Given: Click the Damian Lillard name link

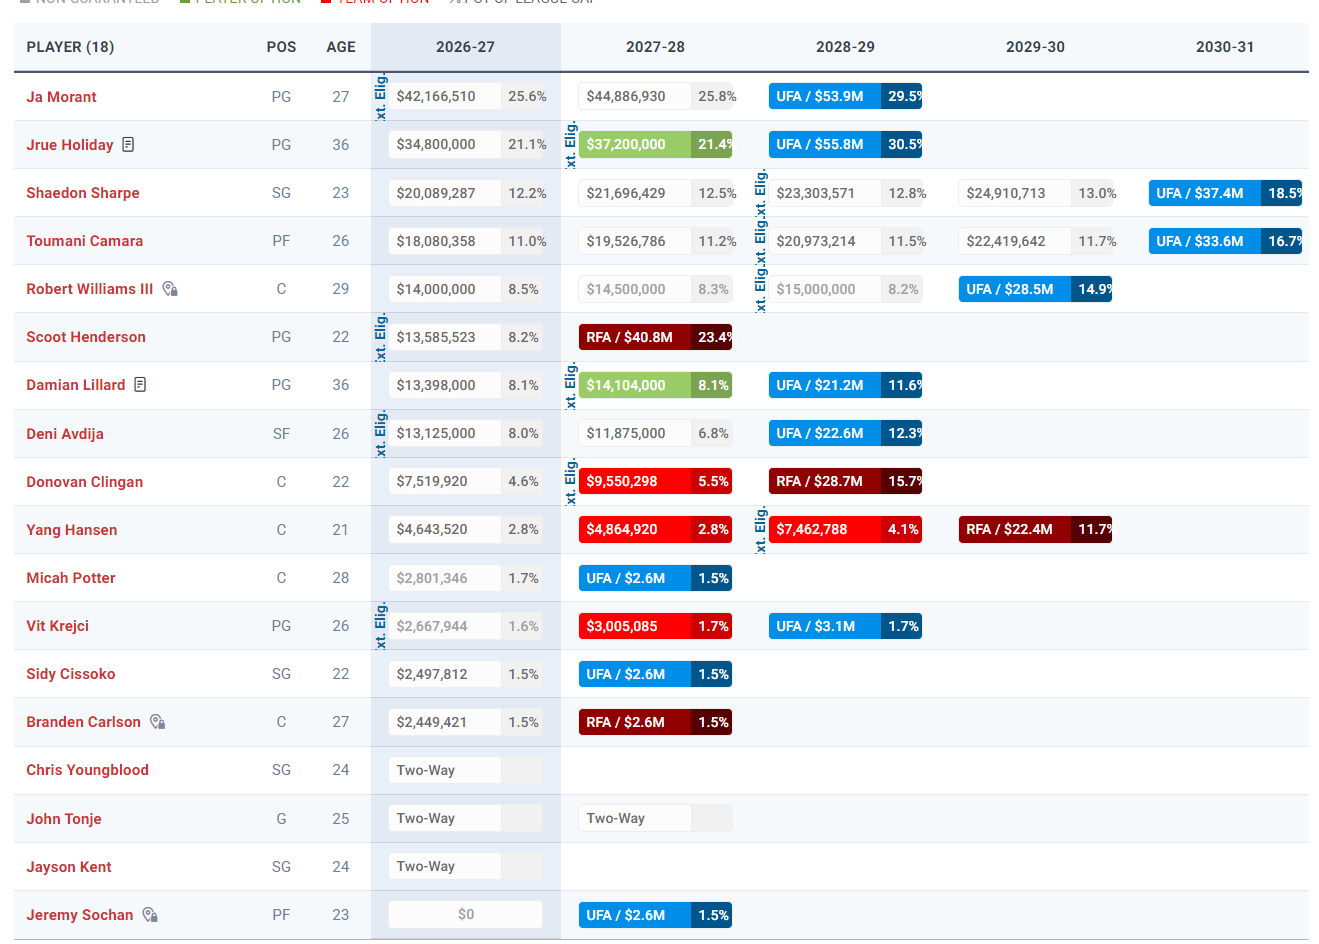Looking at the screenshot, I should [x=76, y=385].
